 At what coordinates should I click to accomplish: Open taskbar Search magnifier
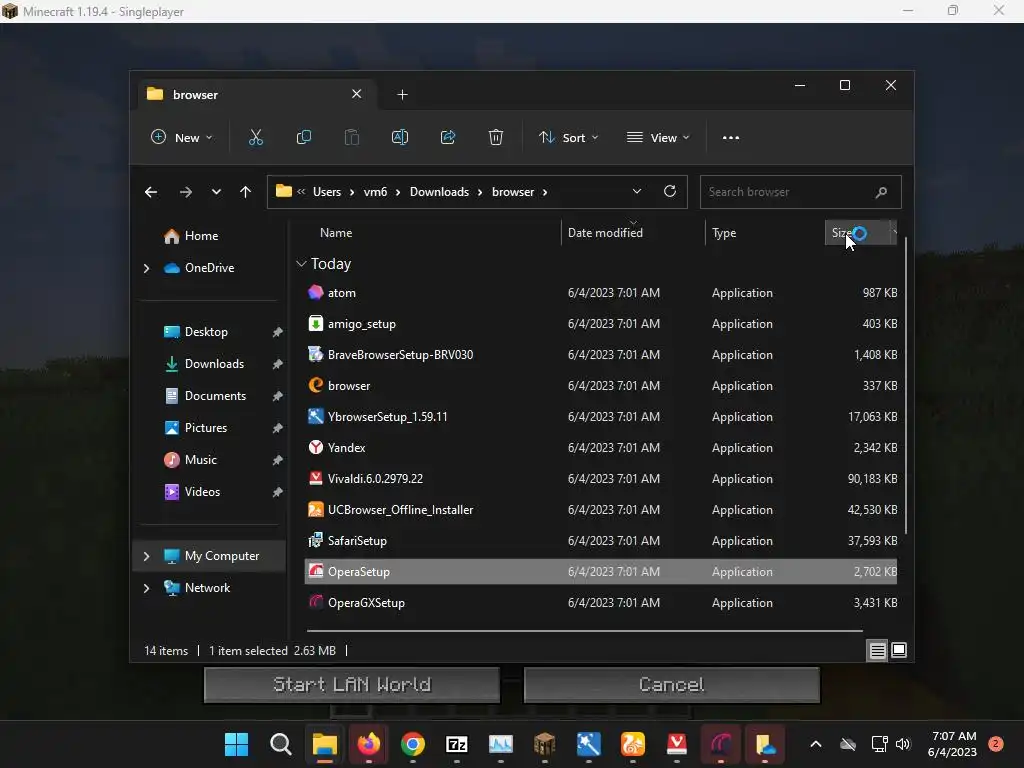(281, 744)
